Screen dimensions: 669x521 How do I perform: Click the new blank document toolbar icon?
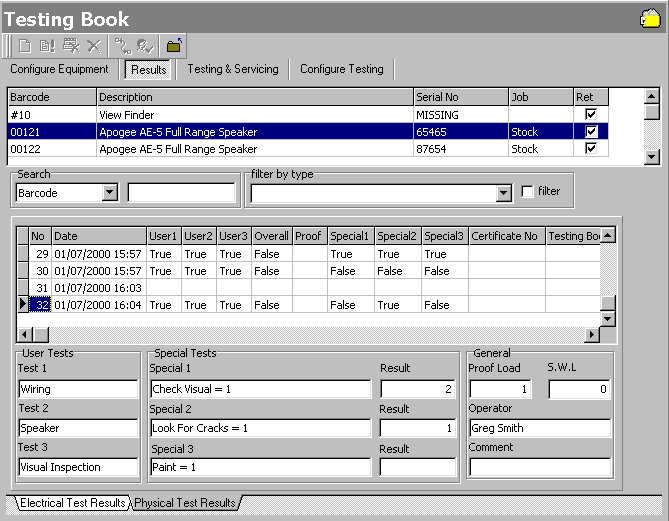coord(23,45)
